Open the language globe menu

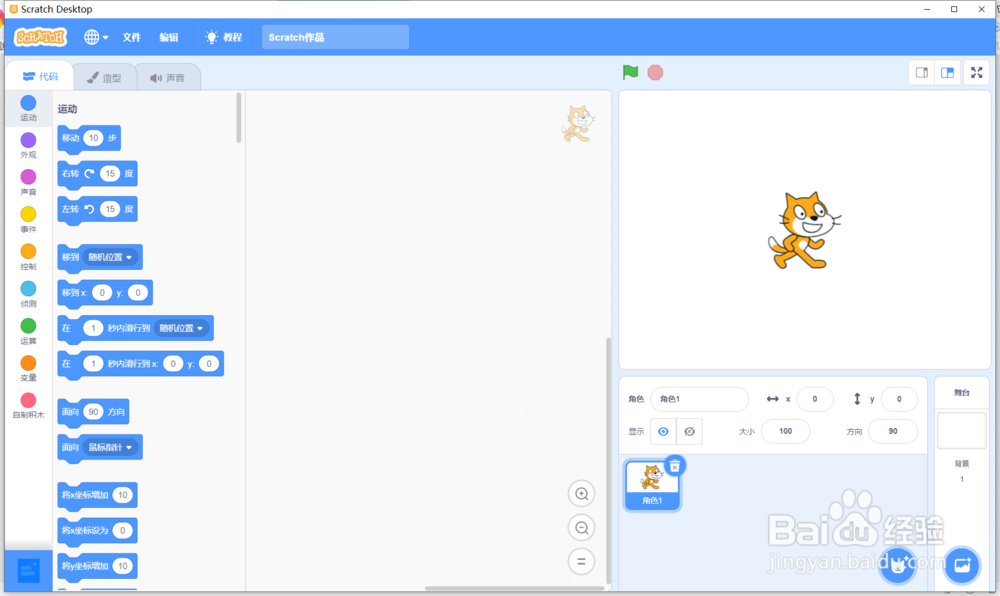point(96,37)
